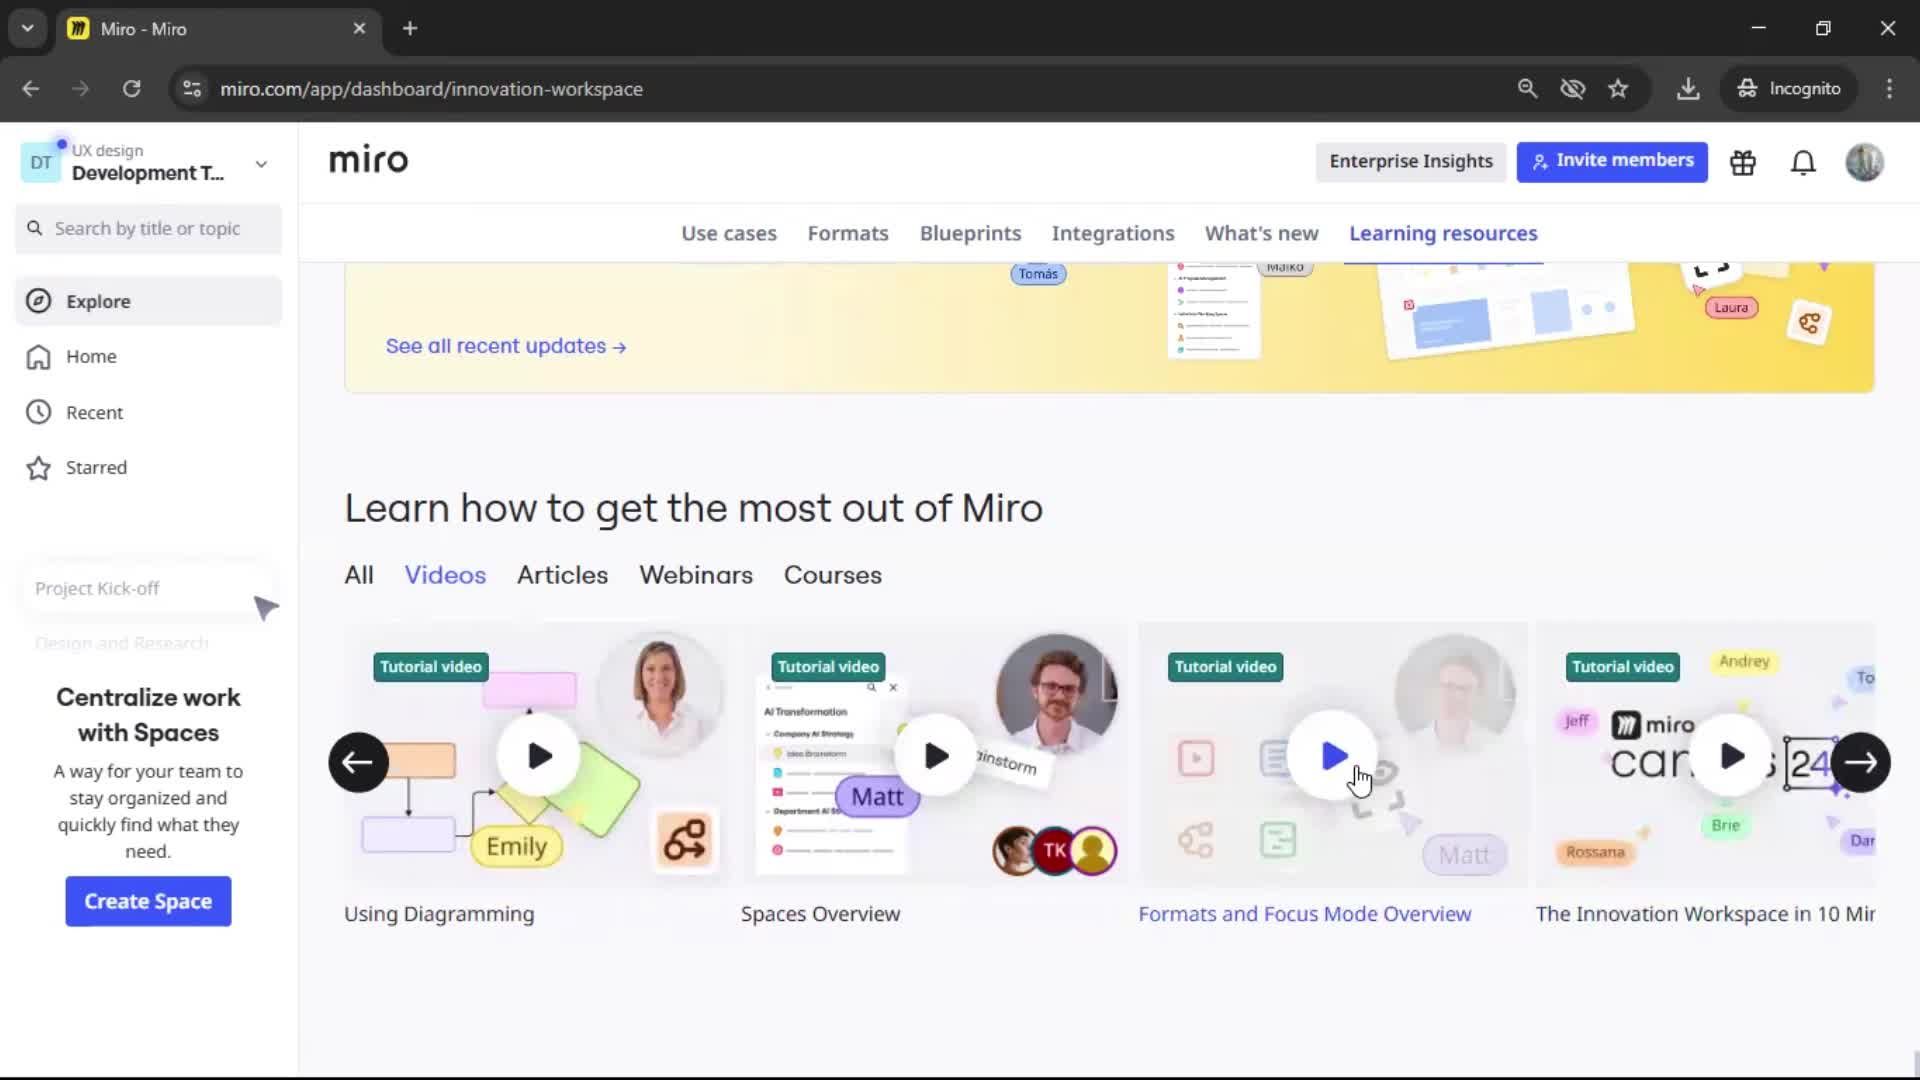Switch to the Use cases tab
This screenshot has height=1080, width=1920.
tap(729, 233)
